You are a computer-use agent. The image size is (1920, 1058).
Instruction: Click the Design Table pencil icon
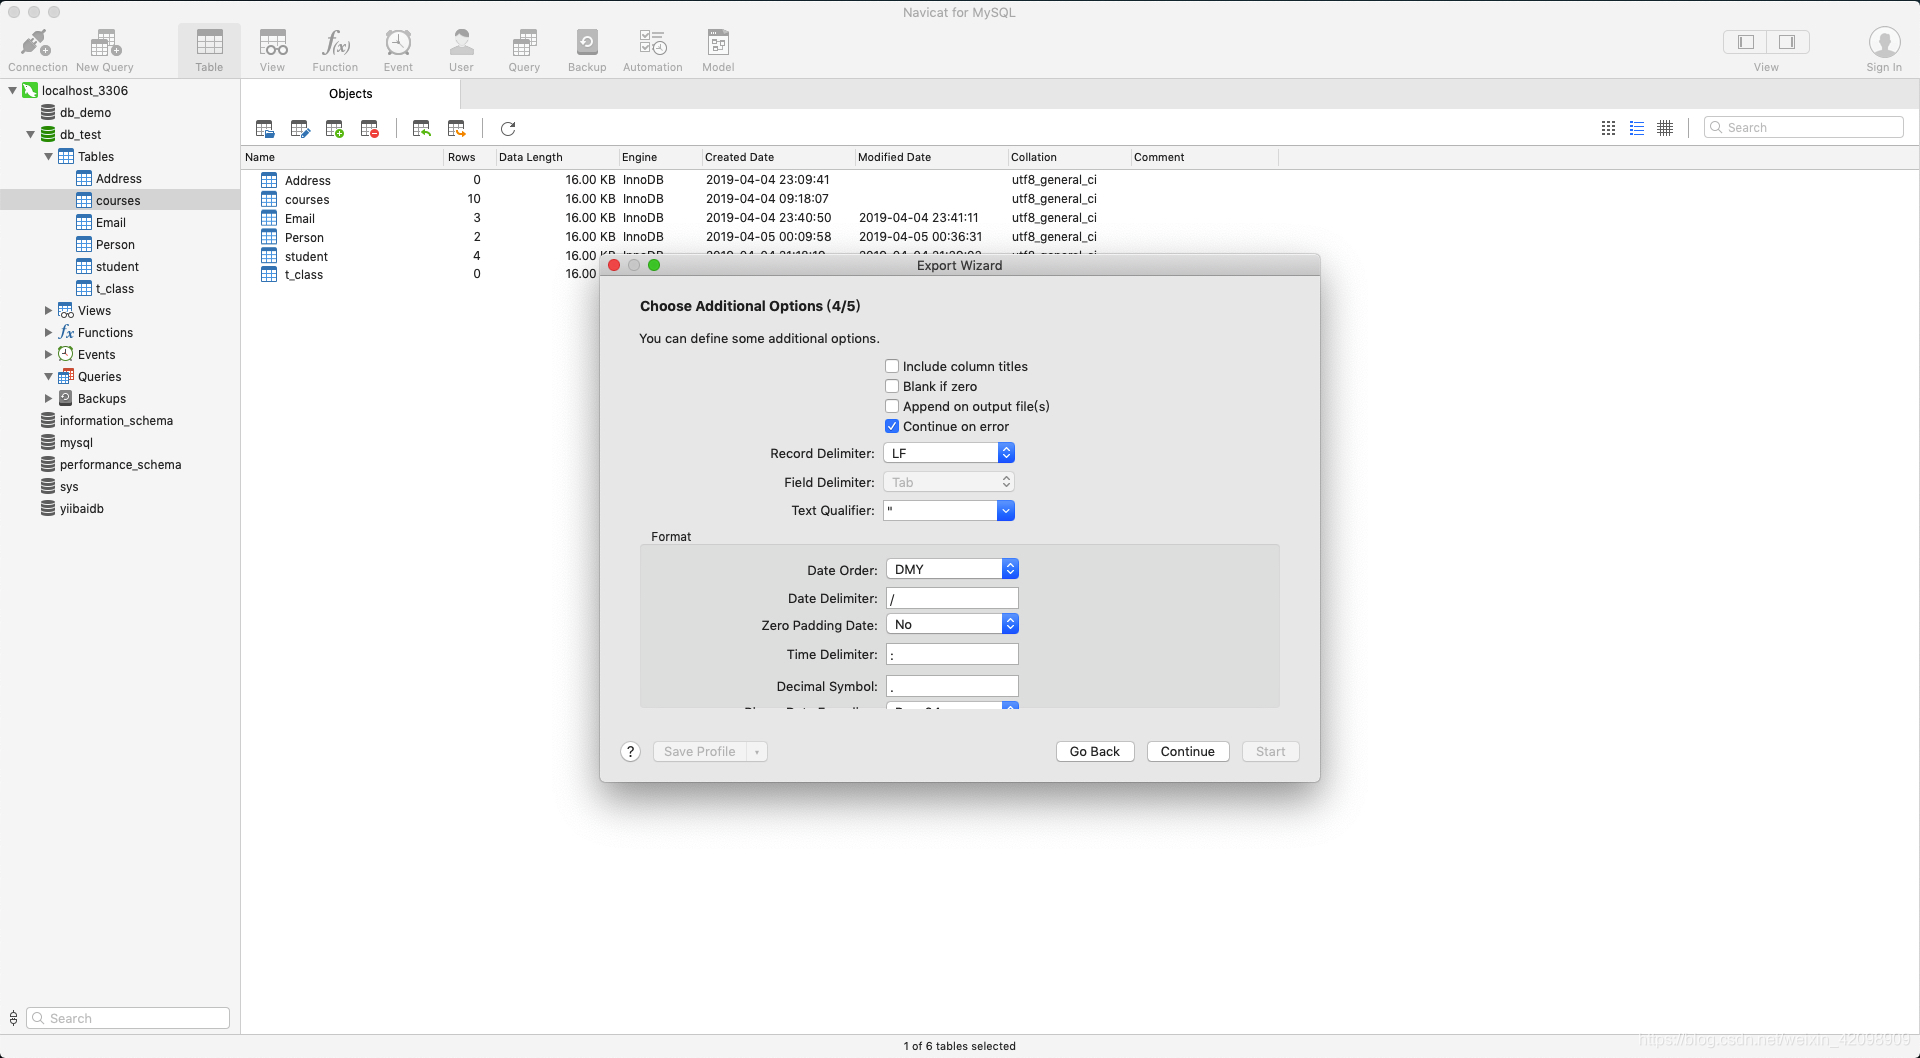coord(300,128)
